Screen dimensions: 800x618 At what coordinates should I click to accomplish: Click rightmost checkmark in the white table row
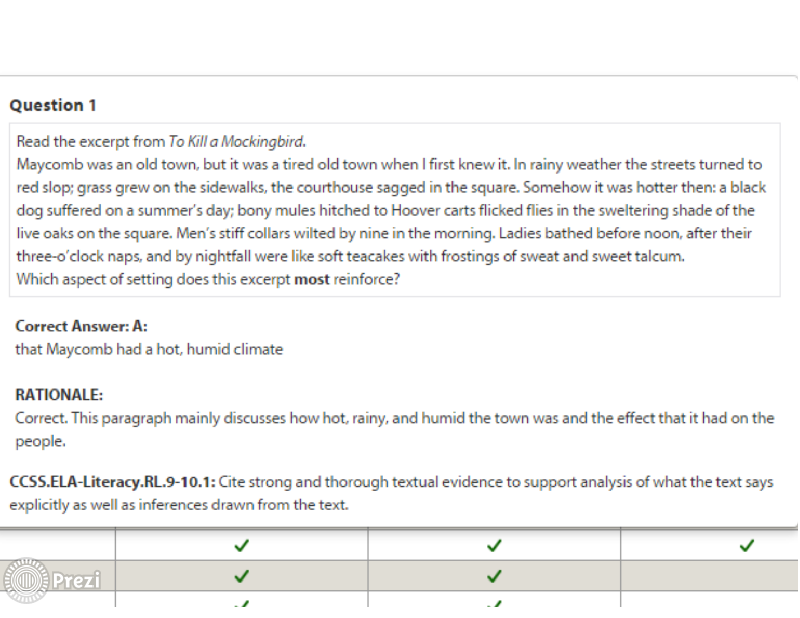(x=746, y=546)
